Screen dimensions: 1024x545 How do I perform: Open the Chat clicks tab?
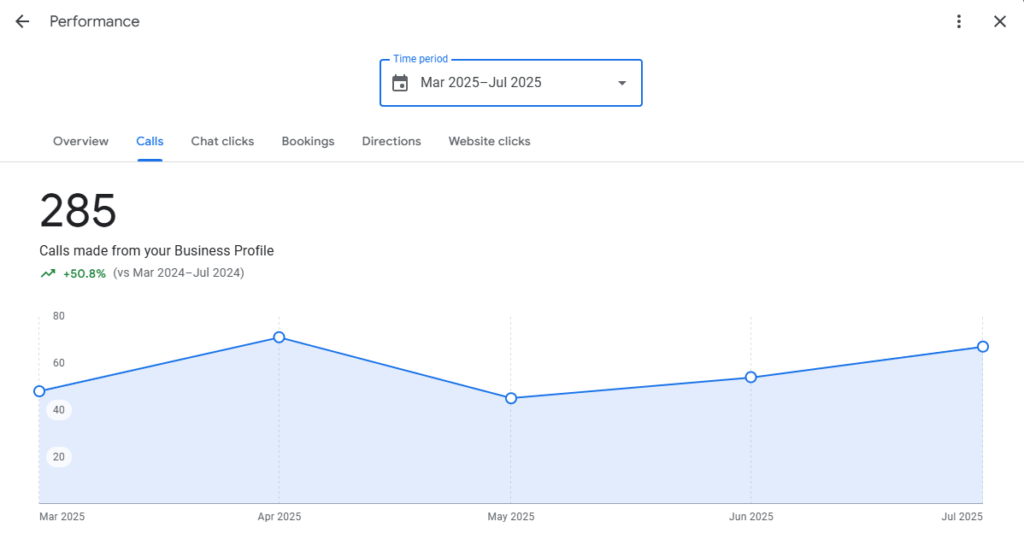[x=222, y=141]
